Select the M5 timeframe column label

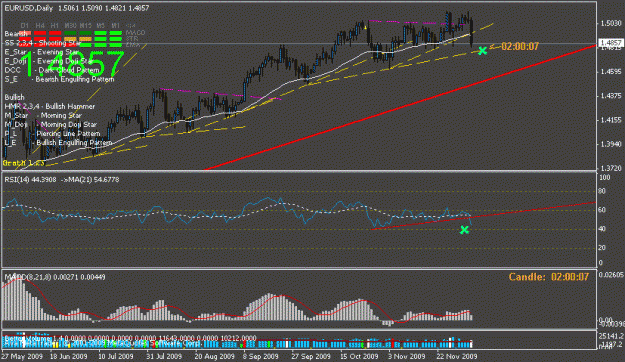[100, 26]
